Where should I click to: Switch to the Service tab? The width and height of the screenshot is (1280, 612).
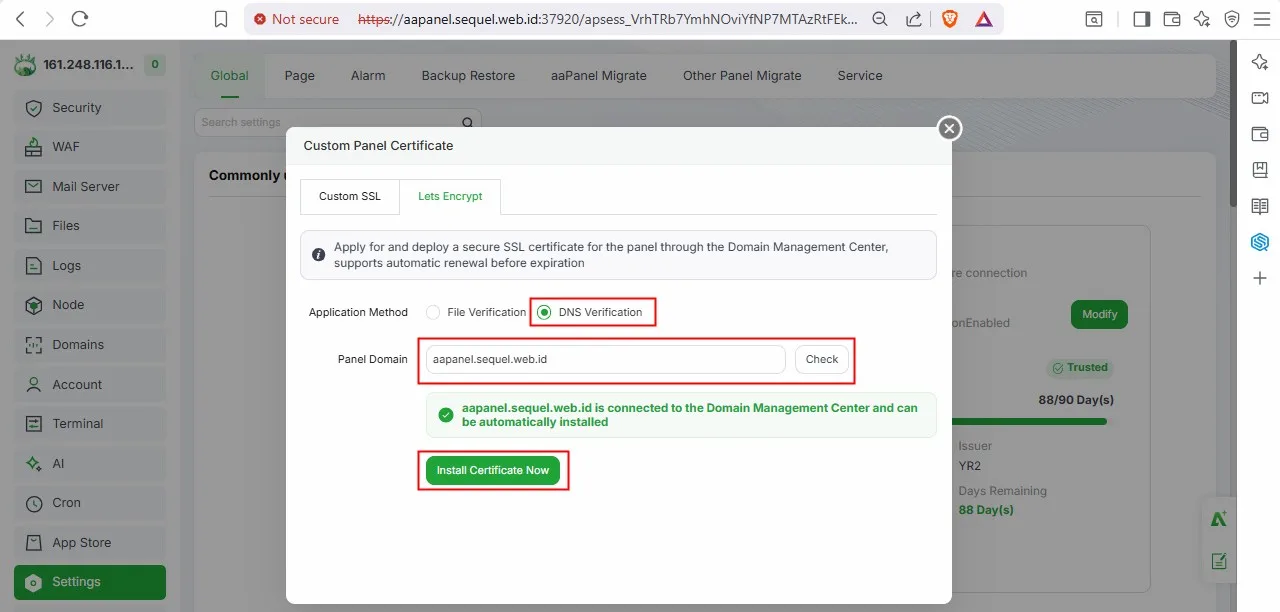[x=860, y=76]
